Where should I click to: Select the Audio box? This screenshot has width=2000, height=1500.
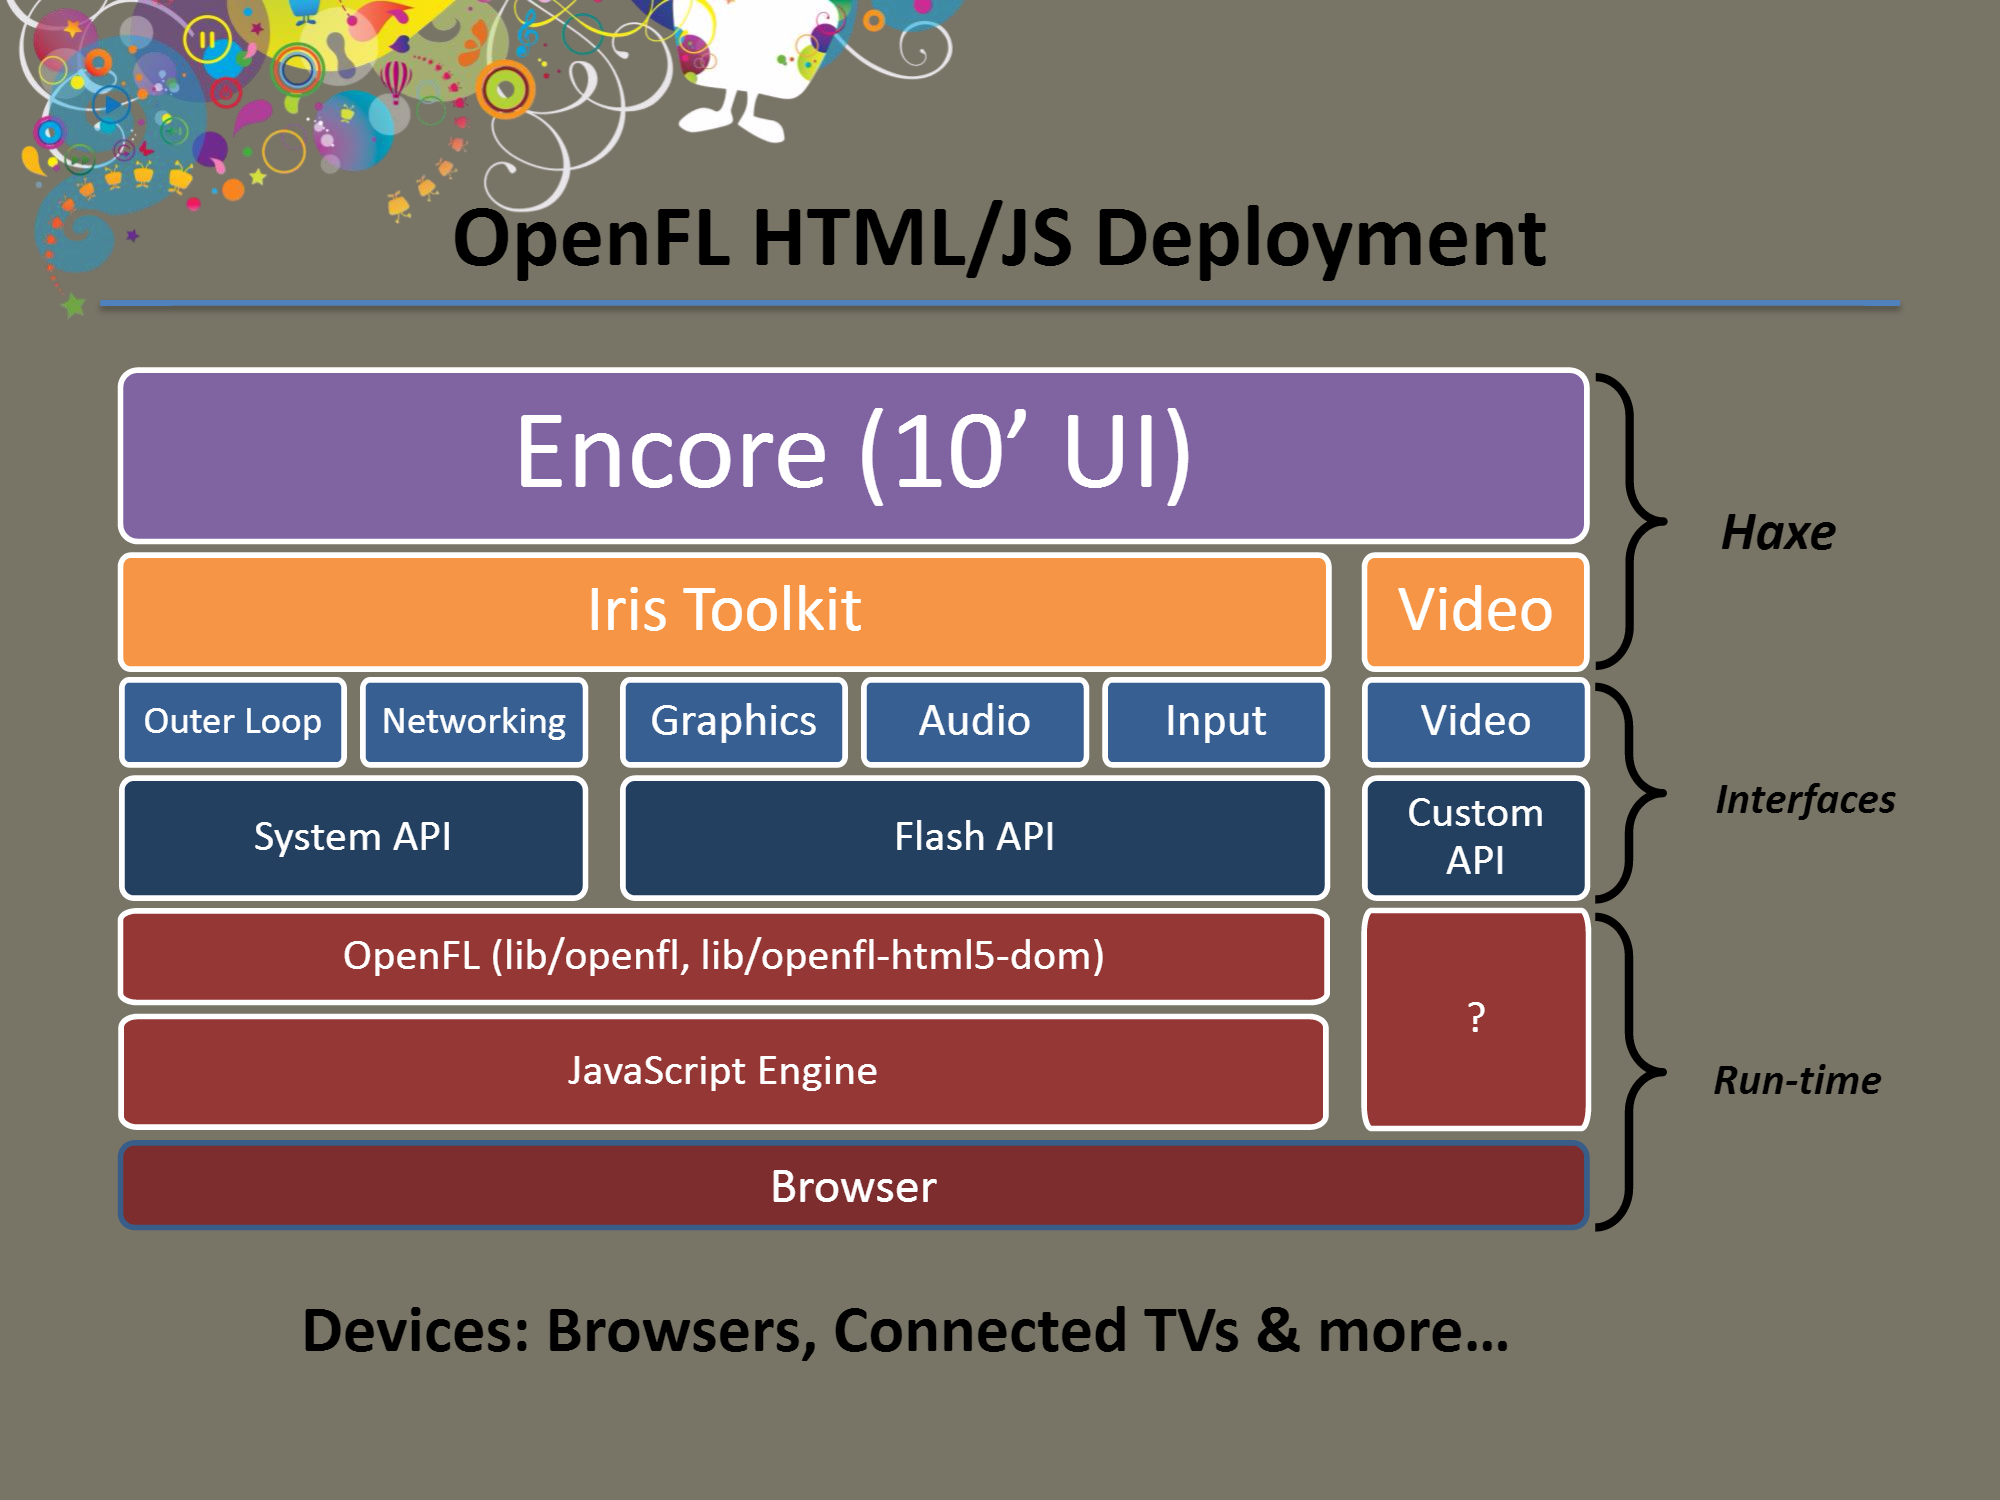[x=975, y=722]
